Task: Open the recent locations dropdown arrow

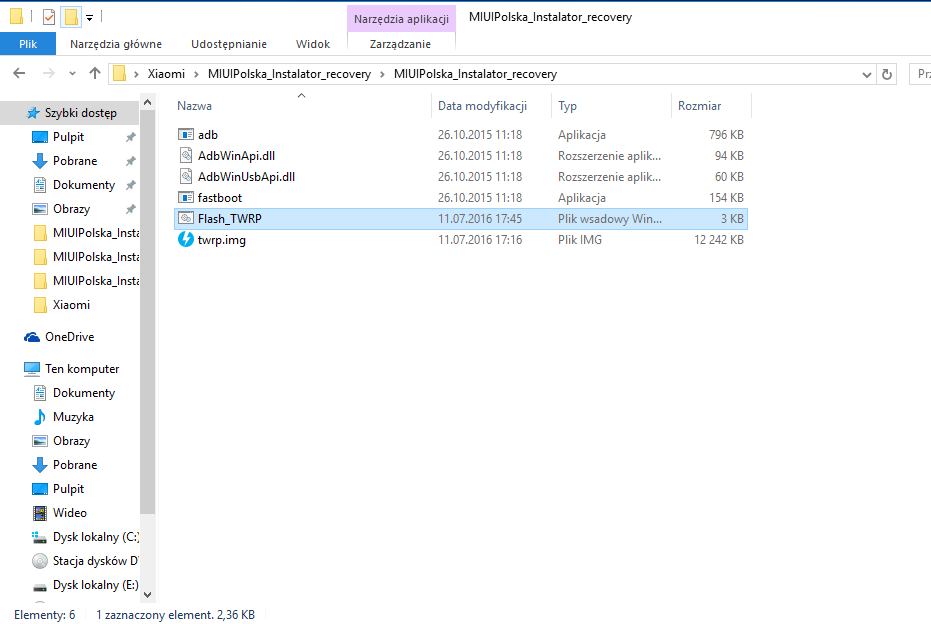Action: (71, 74)
